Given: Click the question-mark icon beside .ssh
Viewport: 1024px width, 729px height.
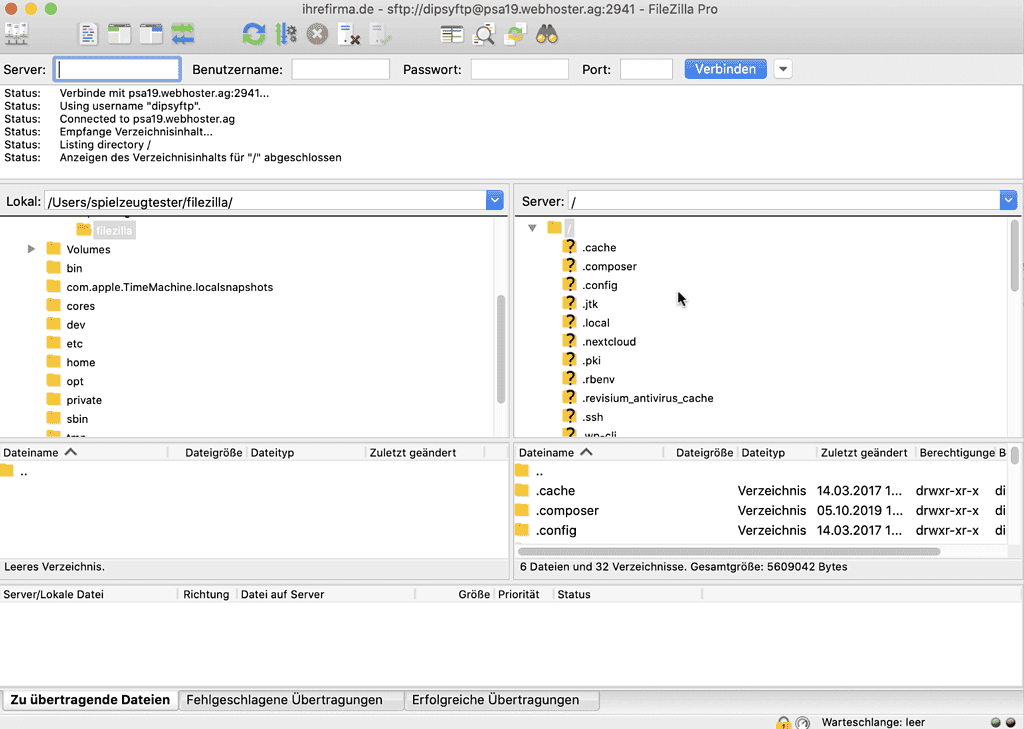Looking at the screenshot, I should point(569,416).
